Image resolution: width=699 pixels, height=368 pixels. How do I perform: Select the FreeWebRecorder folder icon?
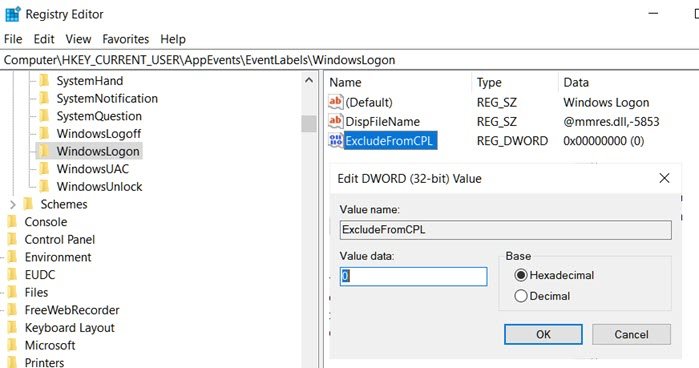[x=12, y=310]
